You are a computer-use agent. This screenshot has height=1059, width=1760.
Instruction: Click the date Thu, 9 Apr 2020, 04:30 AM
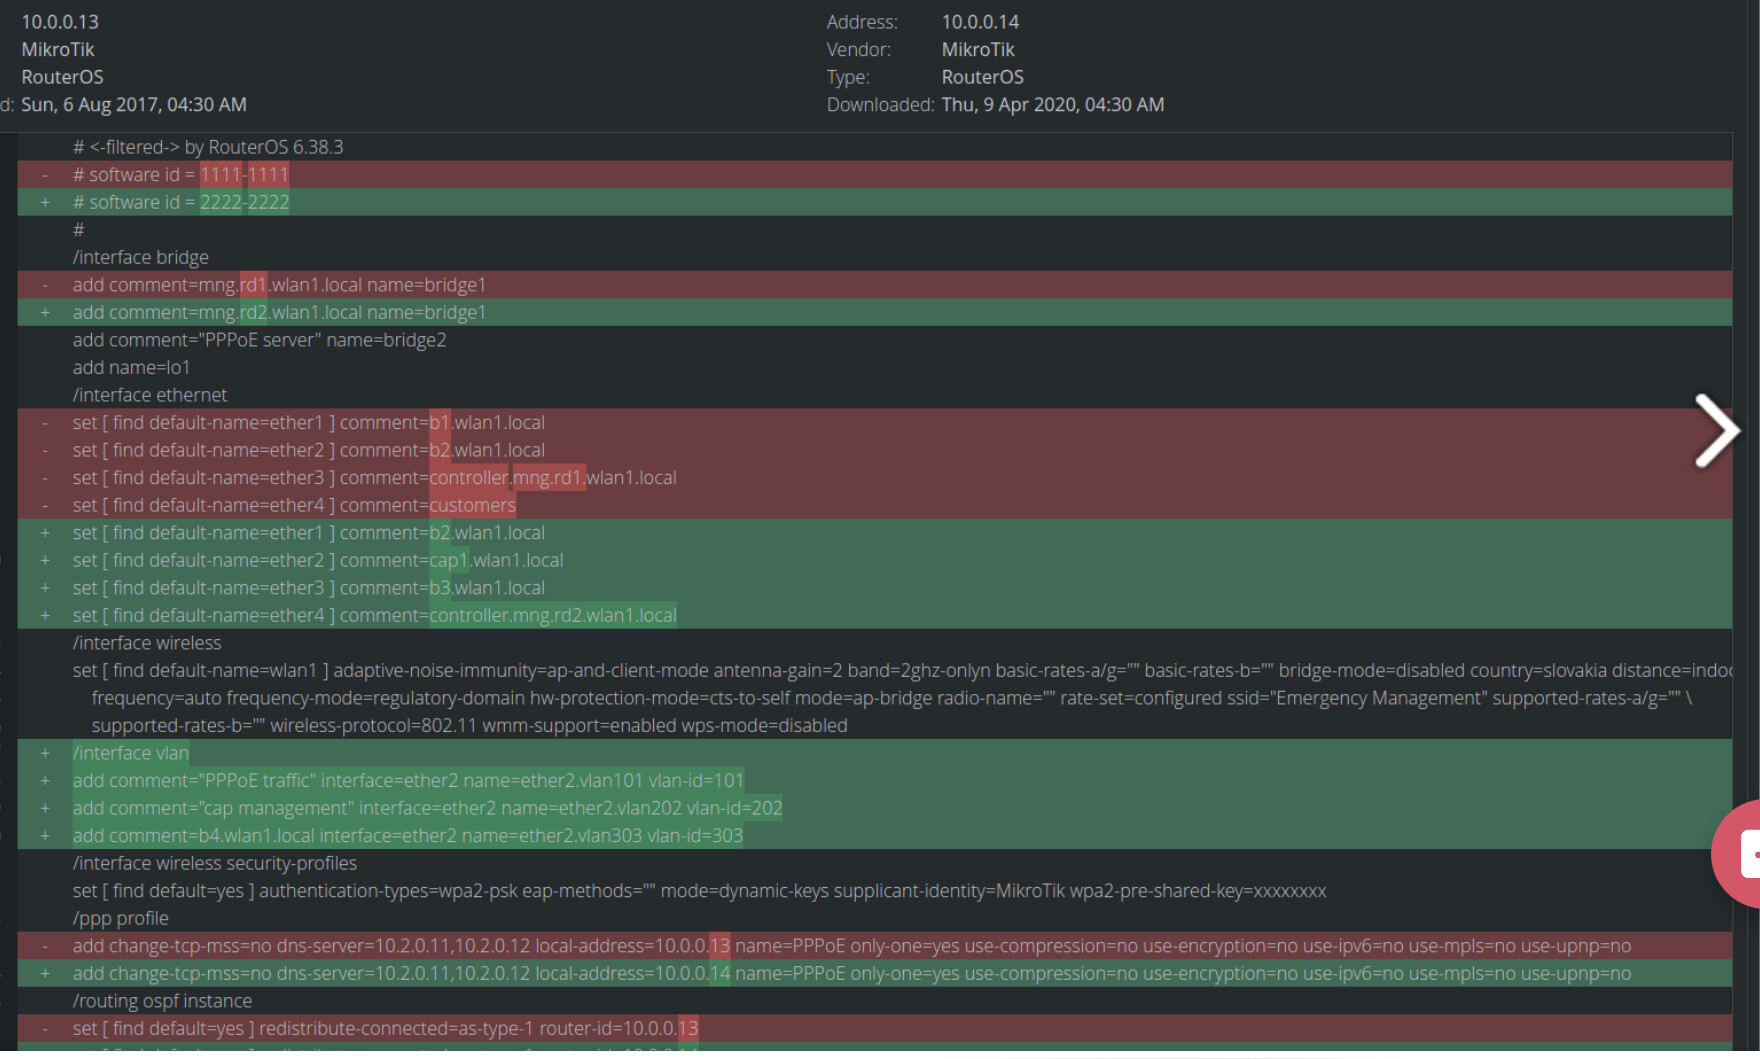1053,105
